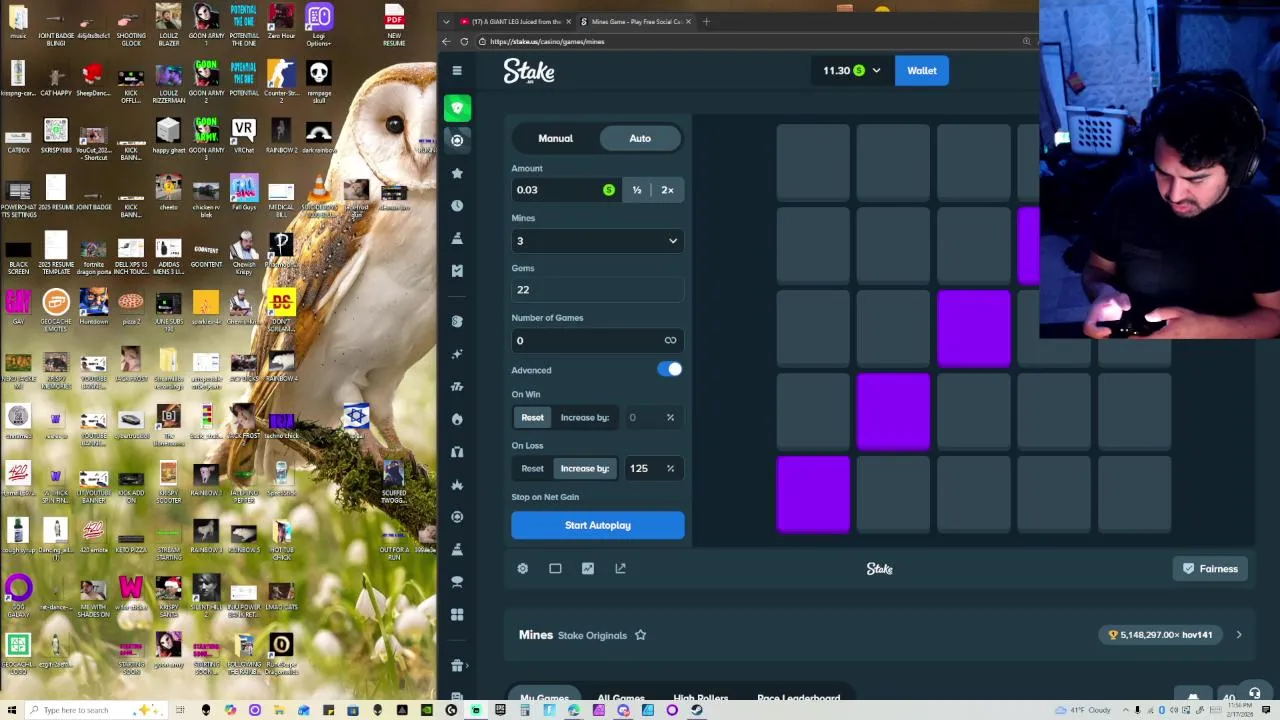Open Steam from the taskbar
Screen dimensions: 1280x720
point(696,710)
